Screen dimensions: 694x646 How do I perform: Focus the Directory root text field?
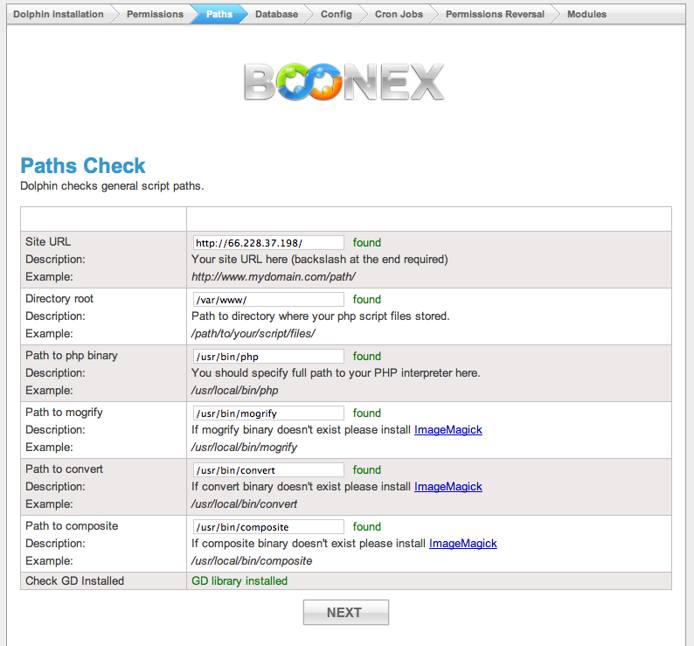[x=268, y=300]
